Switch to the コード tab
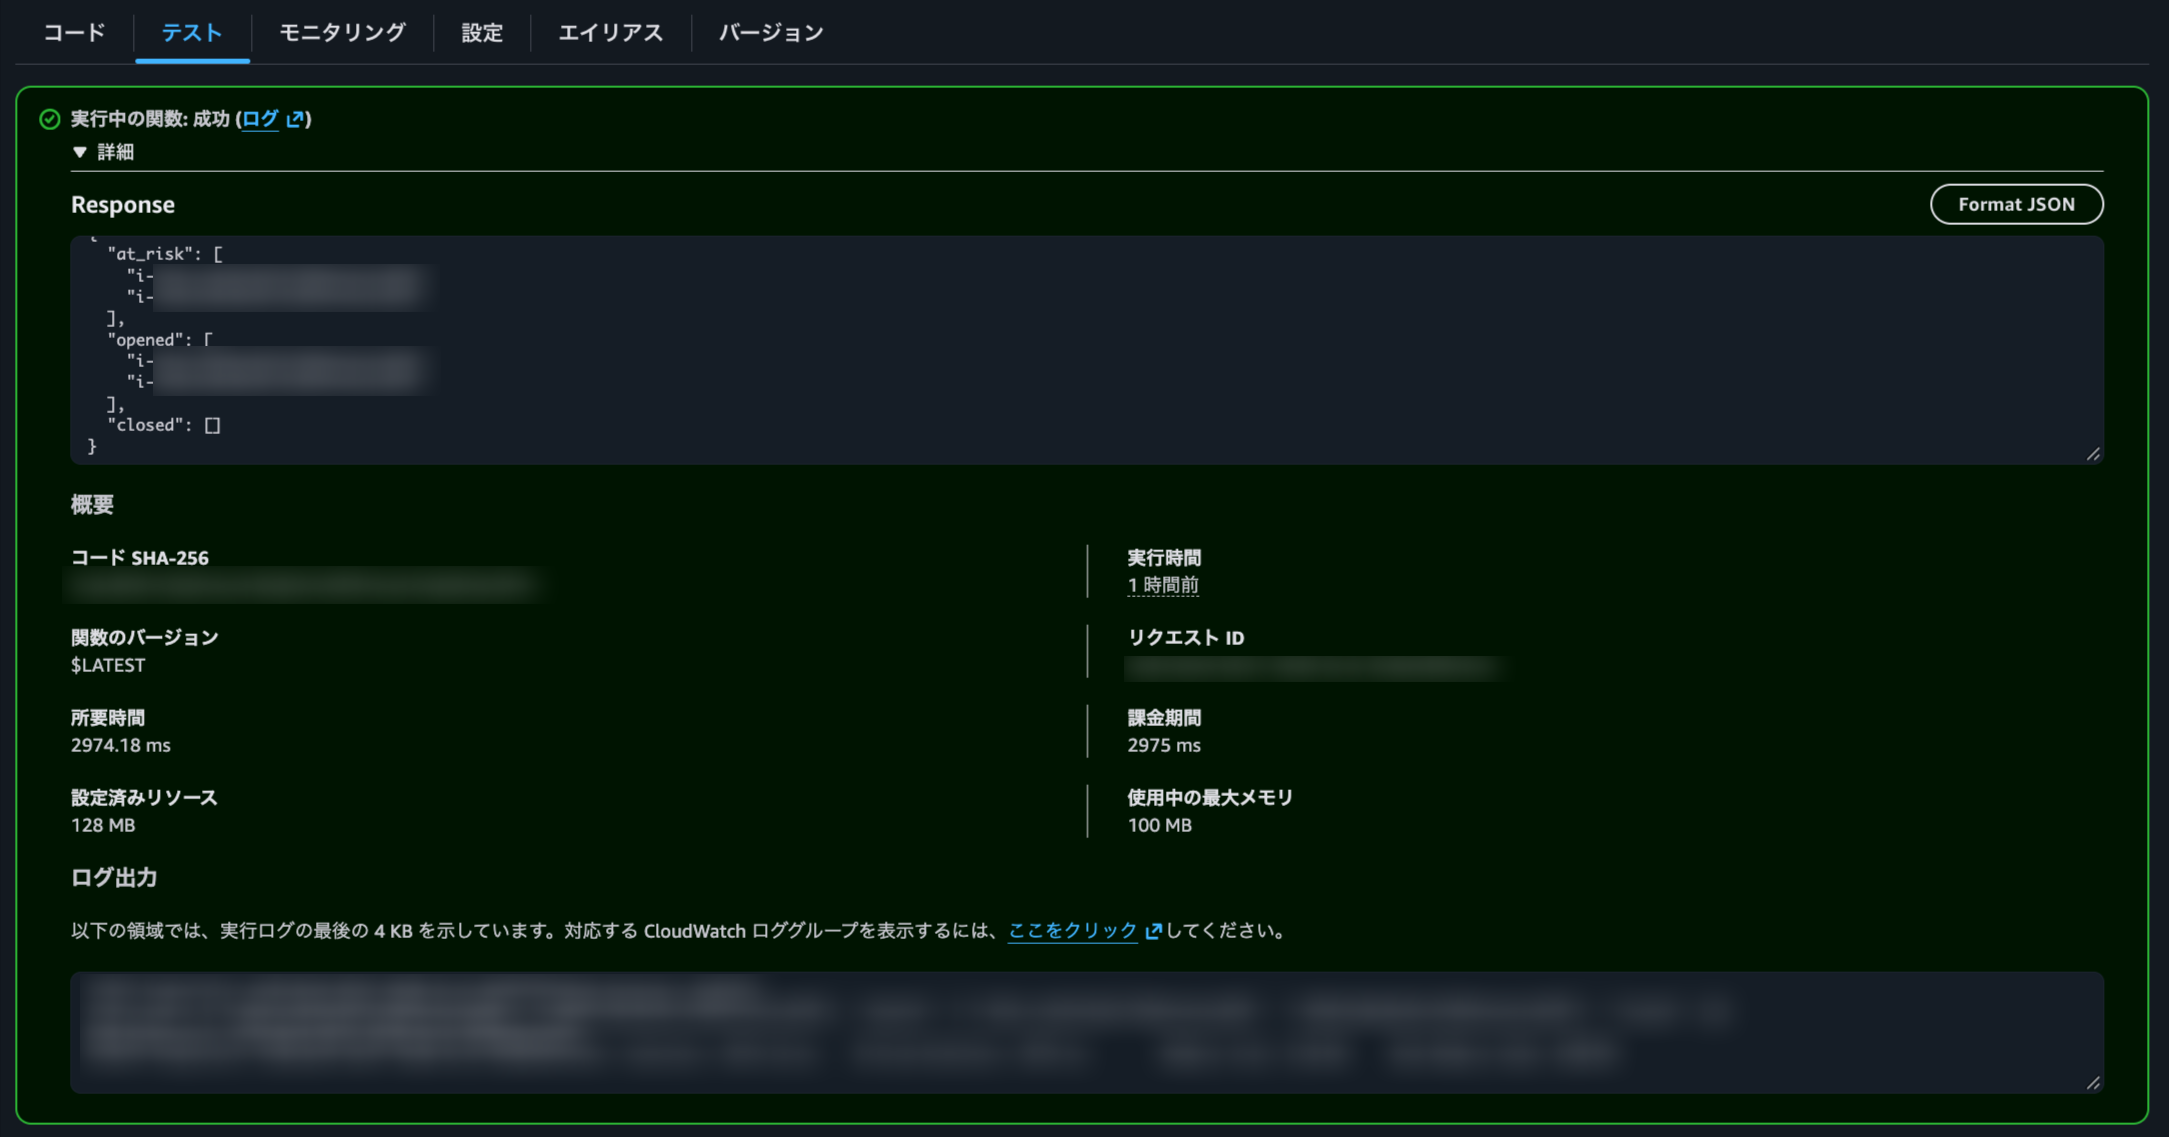2169x1137 pixels. pos(75,32)
